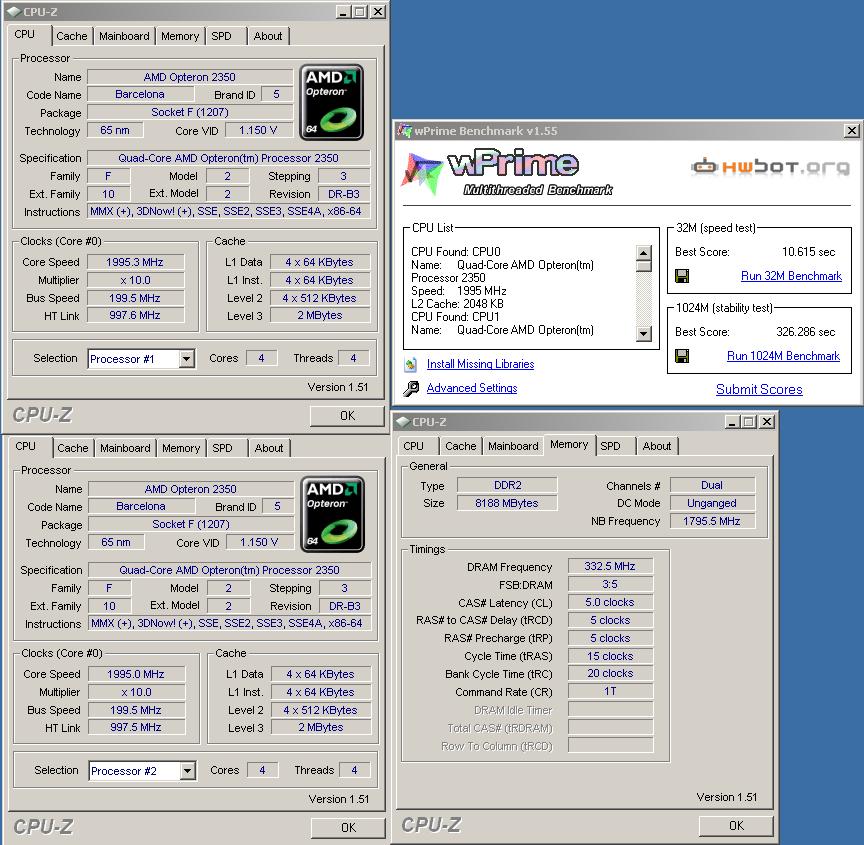864x845 pixels.
Task: Click the wPrime title bar icon
Action: pos(405,131)
